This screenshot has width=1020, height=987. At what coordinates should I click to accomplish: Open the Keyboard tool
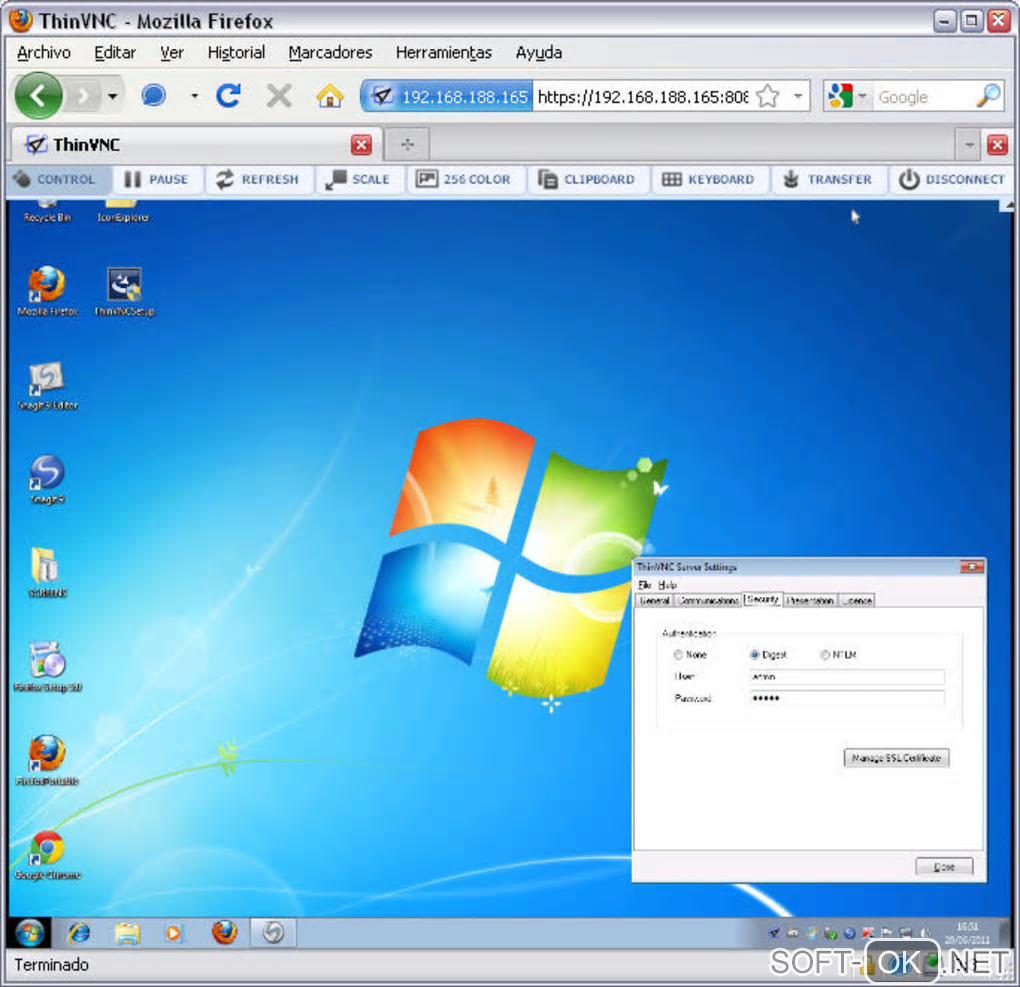point(708,180)
